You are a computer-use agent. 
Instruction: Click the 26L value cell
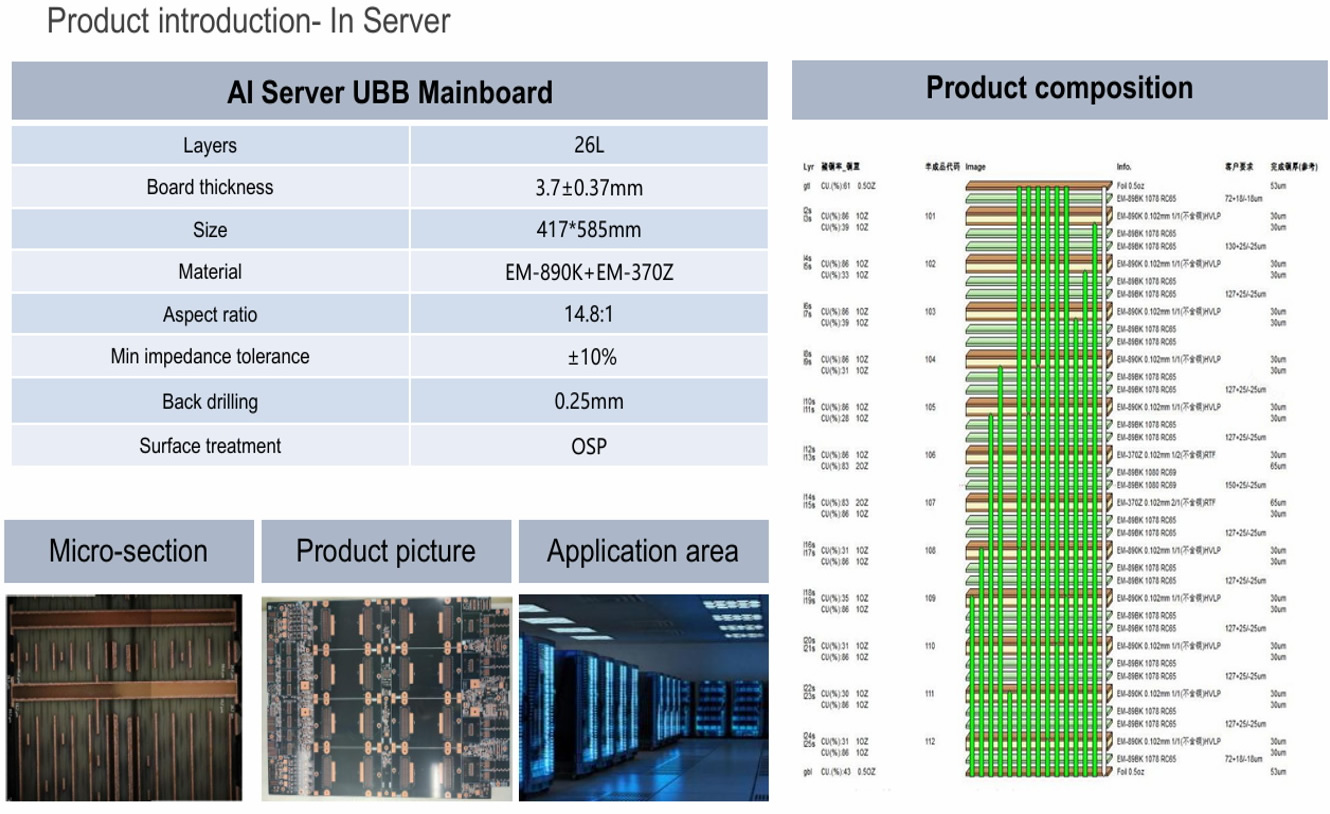click(x=588, y=145)
